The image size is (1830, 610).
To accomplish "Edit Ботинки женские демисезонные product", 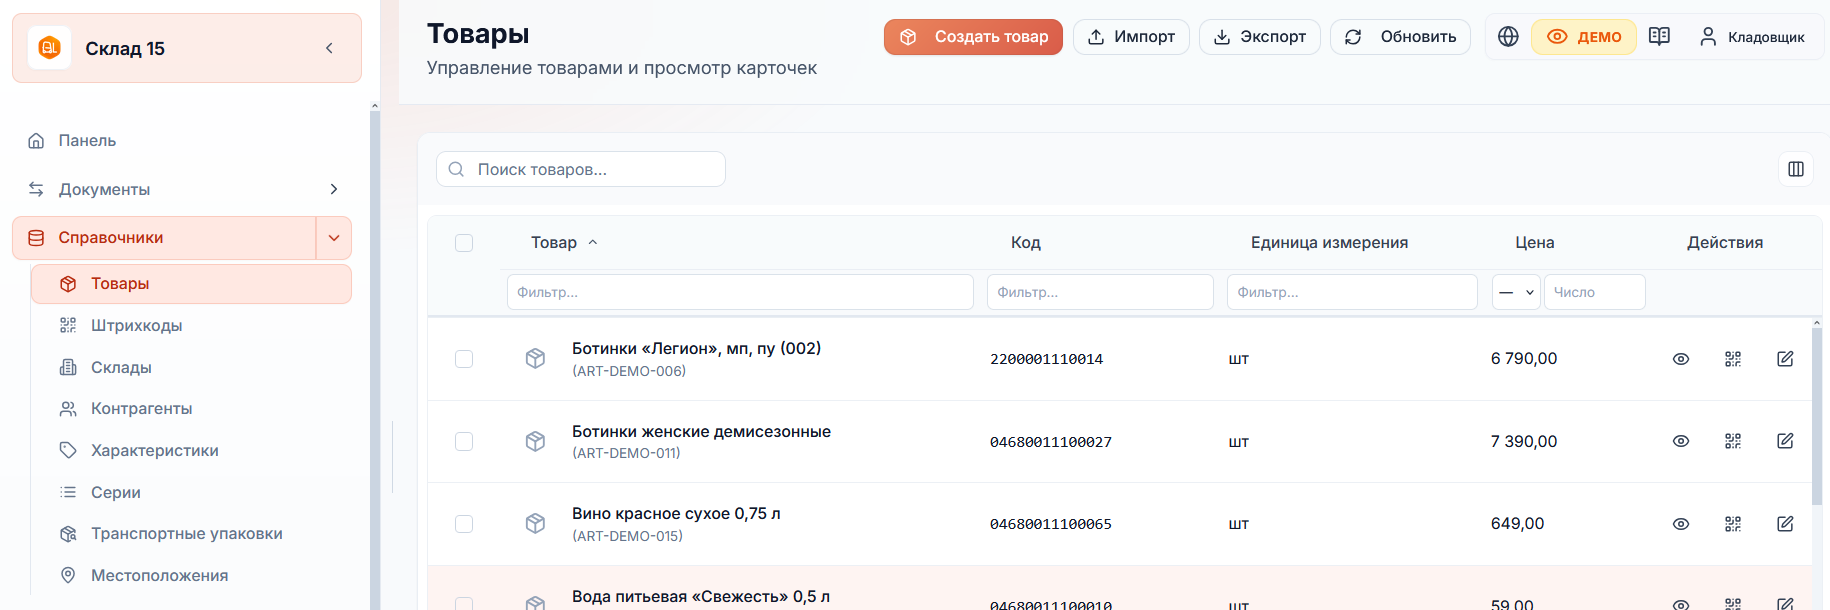I will [x=1785, y=441].
